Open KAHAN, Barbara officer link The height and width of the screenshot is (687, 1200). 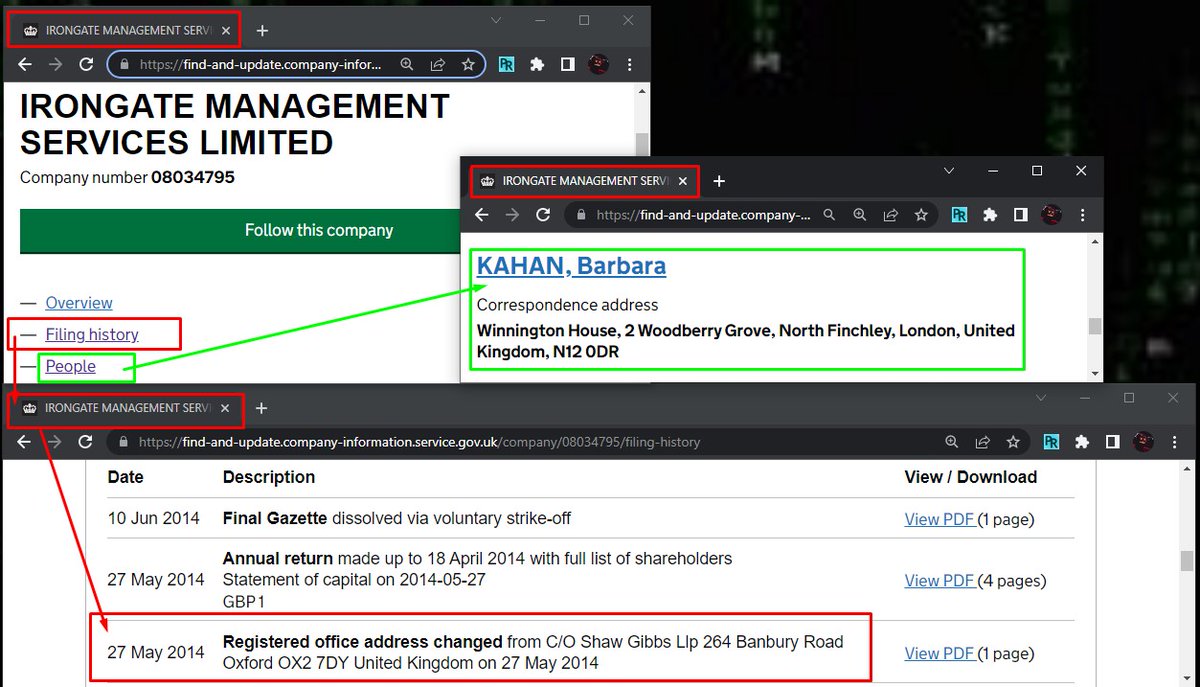(571, 266)
